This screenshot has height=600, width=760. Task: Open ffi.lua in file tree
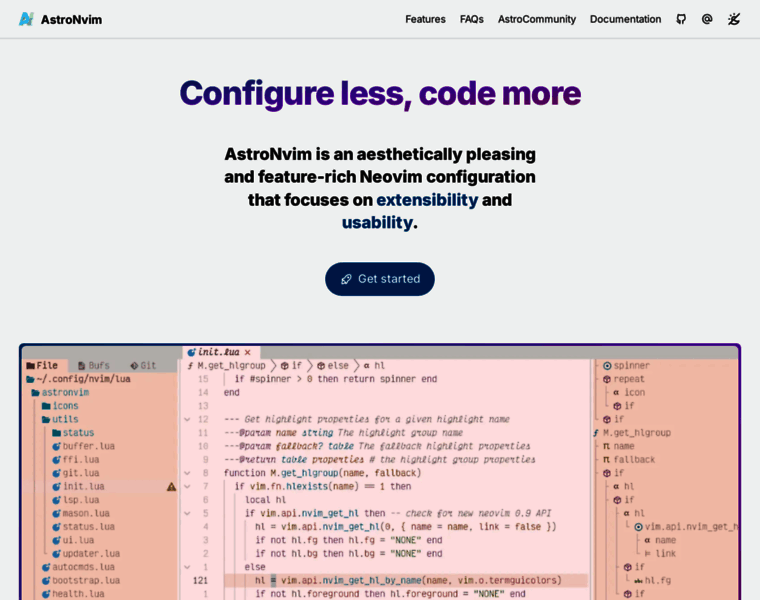click(x=76, y=459)
